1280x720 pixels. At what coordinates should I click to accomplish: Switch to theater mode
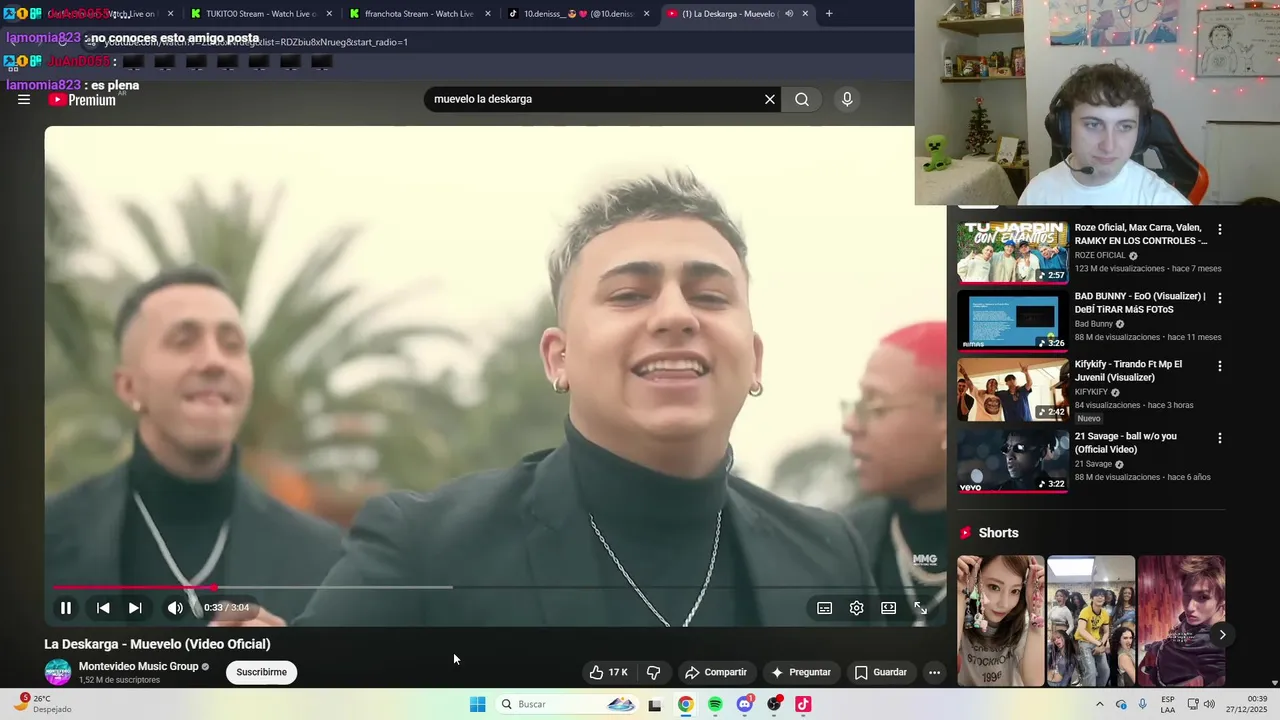point(888,608)
